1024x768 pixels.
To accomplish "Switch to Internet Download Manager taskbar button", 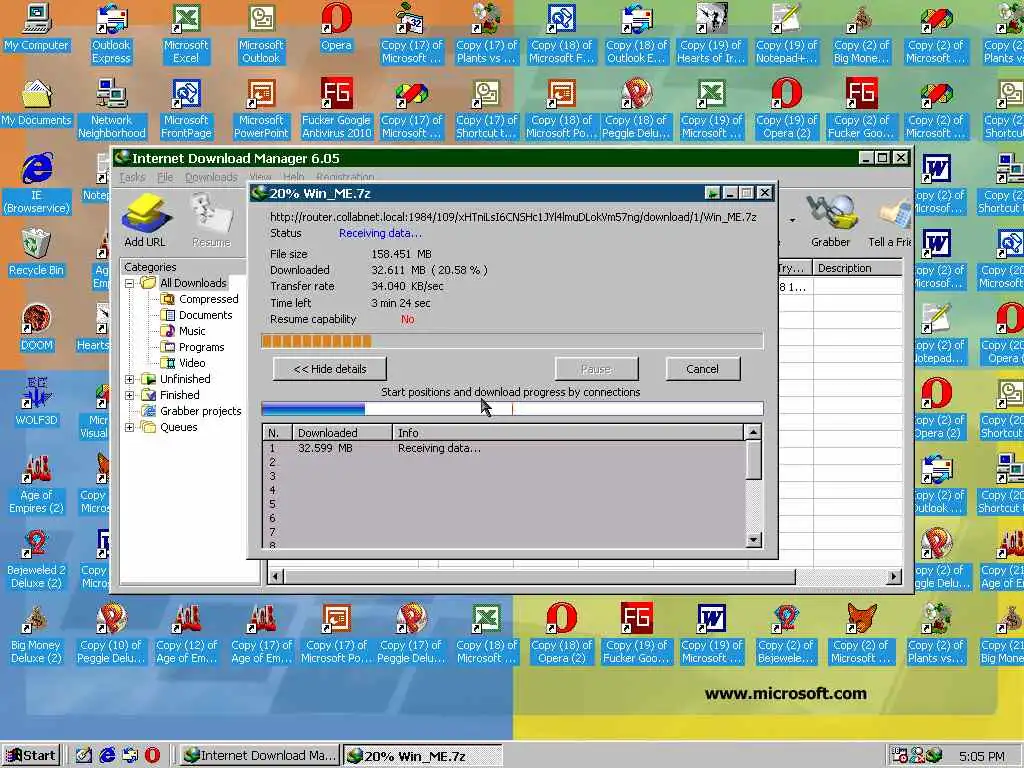I will coord(259,756).
